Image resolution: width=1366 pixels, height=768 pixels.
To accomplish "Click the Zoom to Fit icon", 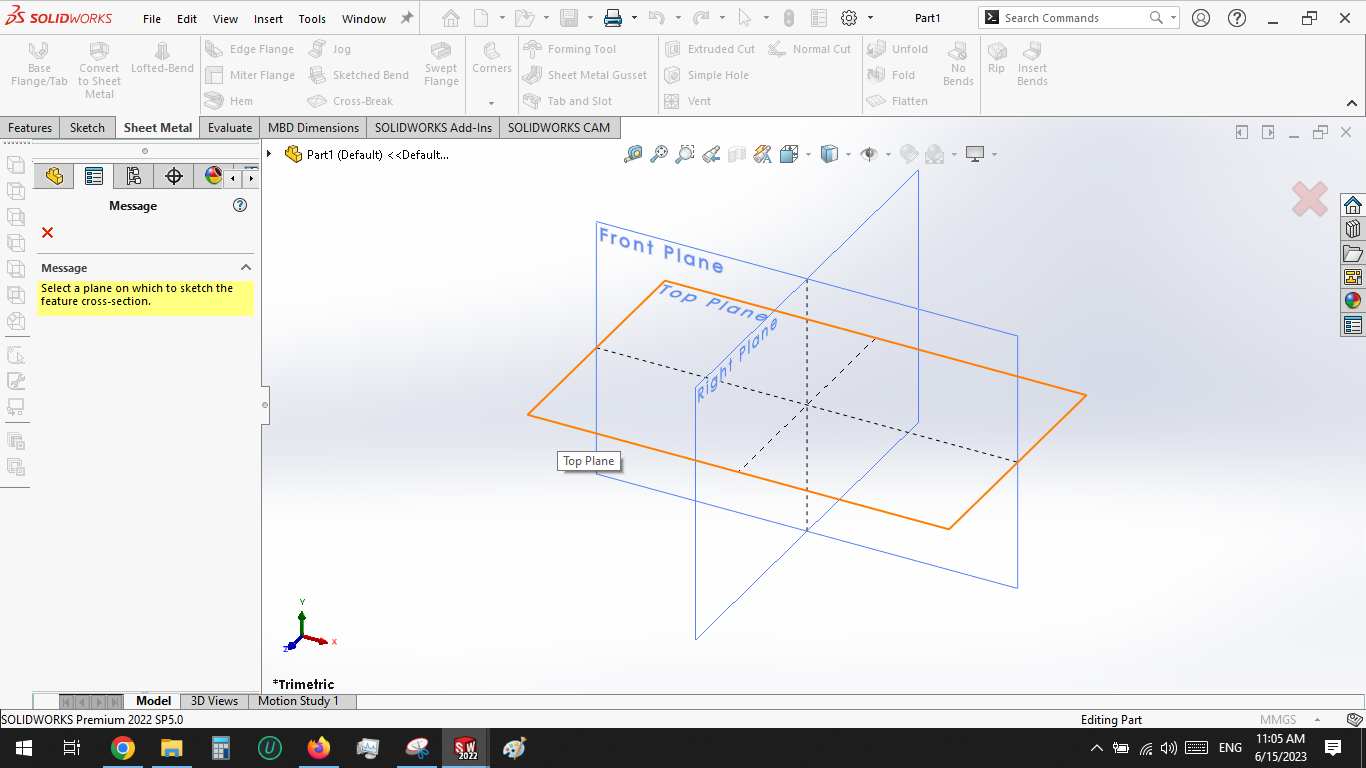I will point(657,154).
